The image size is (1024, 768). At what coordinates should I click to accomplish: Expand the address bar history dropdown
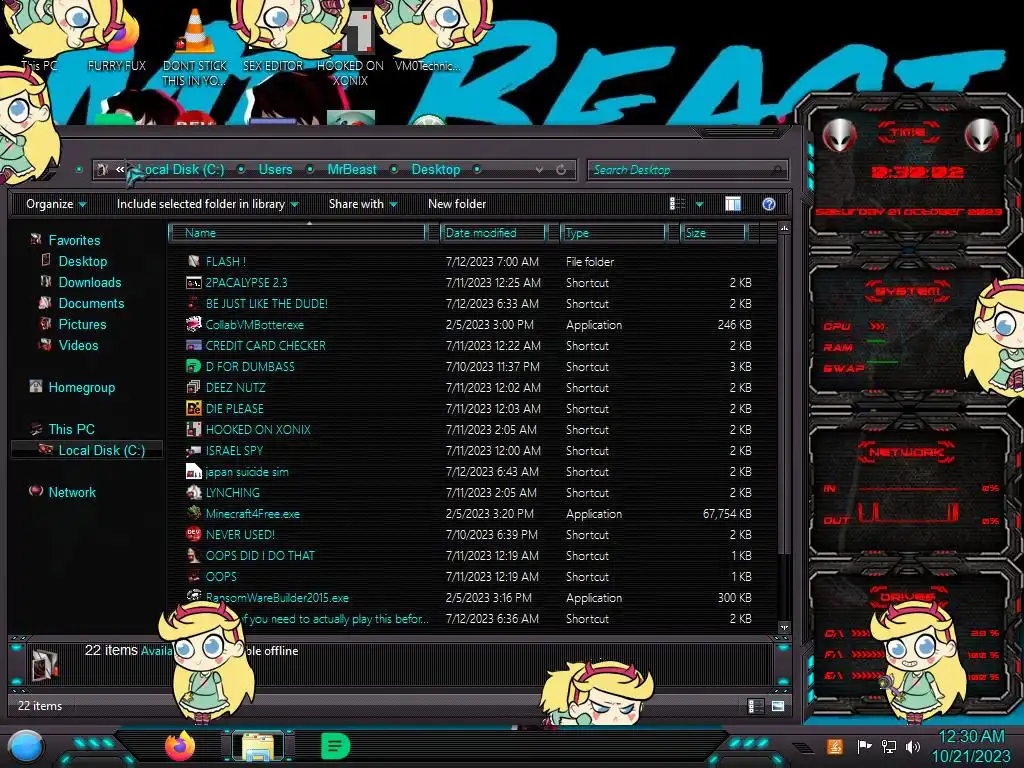(539, 169)
